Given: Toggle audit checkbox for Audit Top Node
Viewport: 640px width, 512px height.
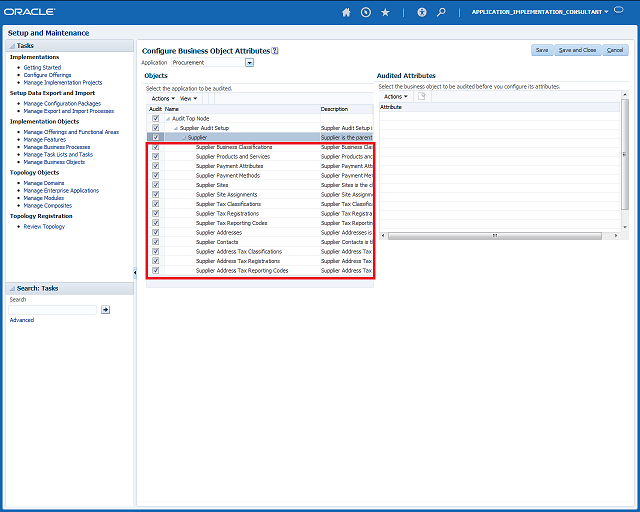Looking at the screenshot, I should (156, 118).
